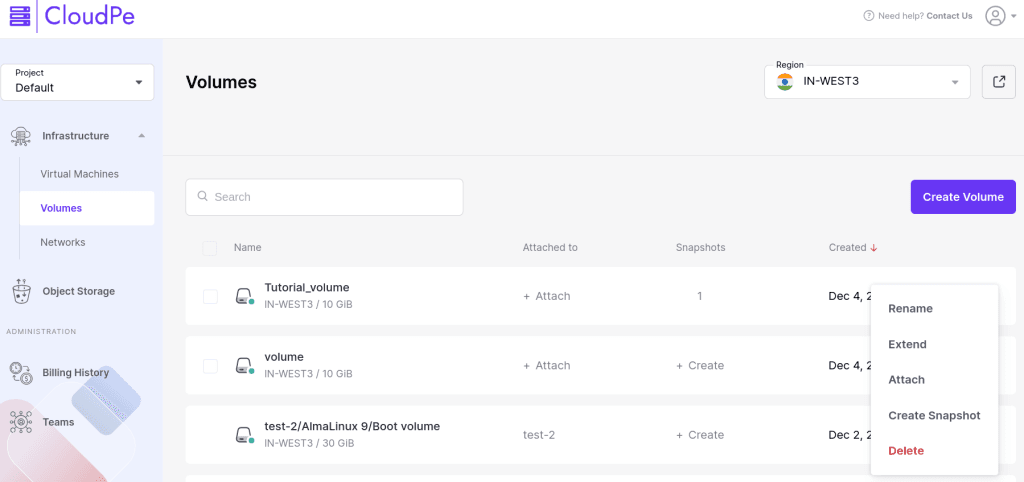
Task: Click the Volumes page heading
Action: point(221,82)
